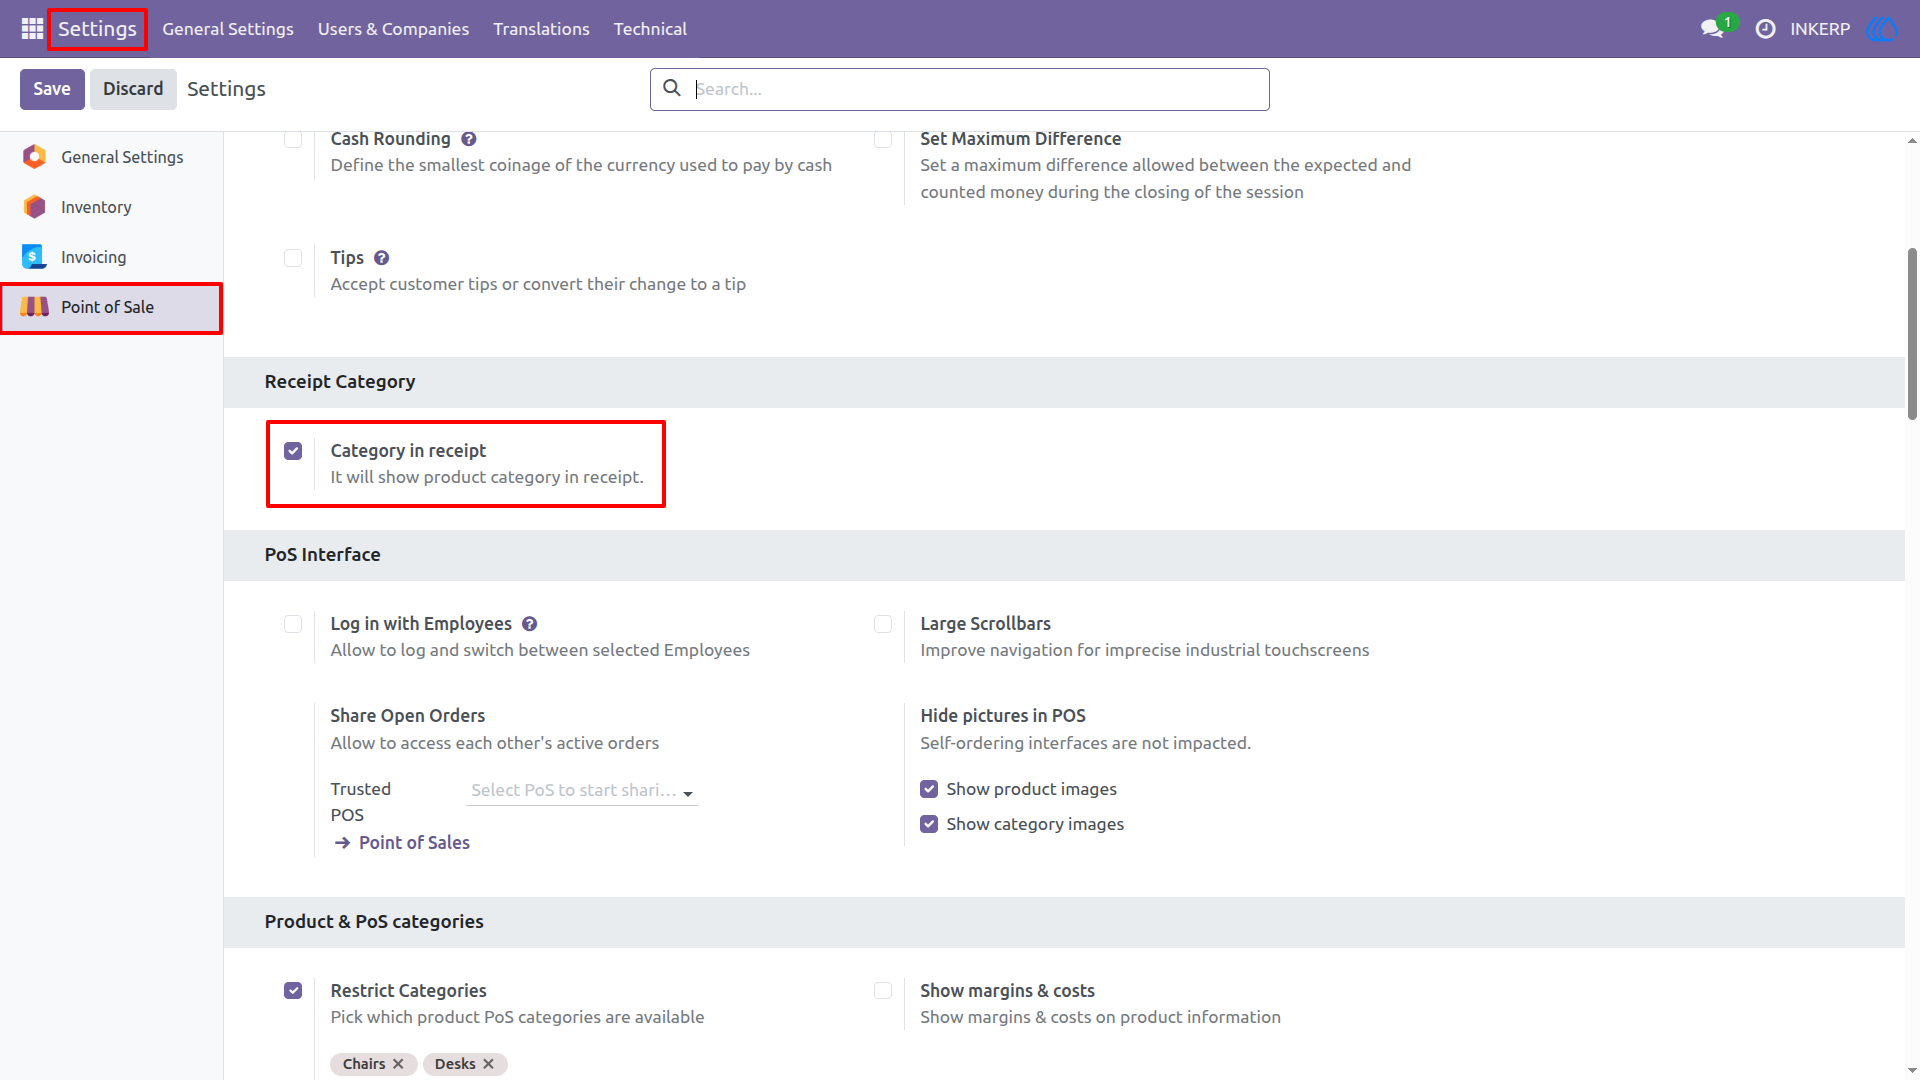Click the scrollbar up arrow
This screenshot has width=1920, height=1080.
[1912, 141]
